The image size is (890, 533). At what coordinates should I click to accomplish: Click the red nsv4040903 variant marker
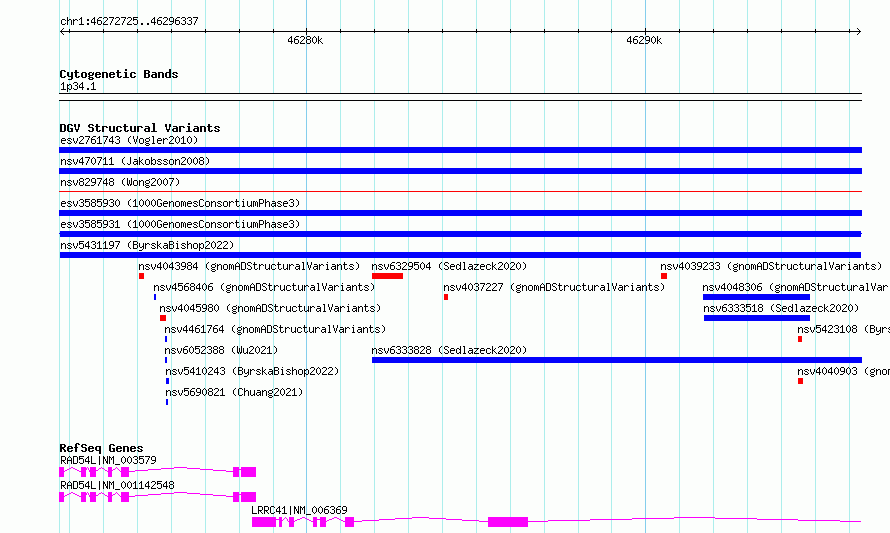[800, 381]
